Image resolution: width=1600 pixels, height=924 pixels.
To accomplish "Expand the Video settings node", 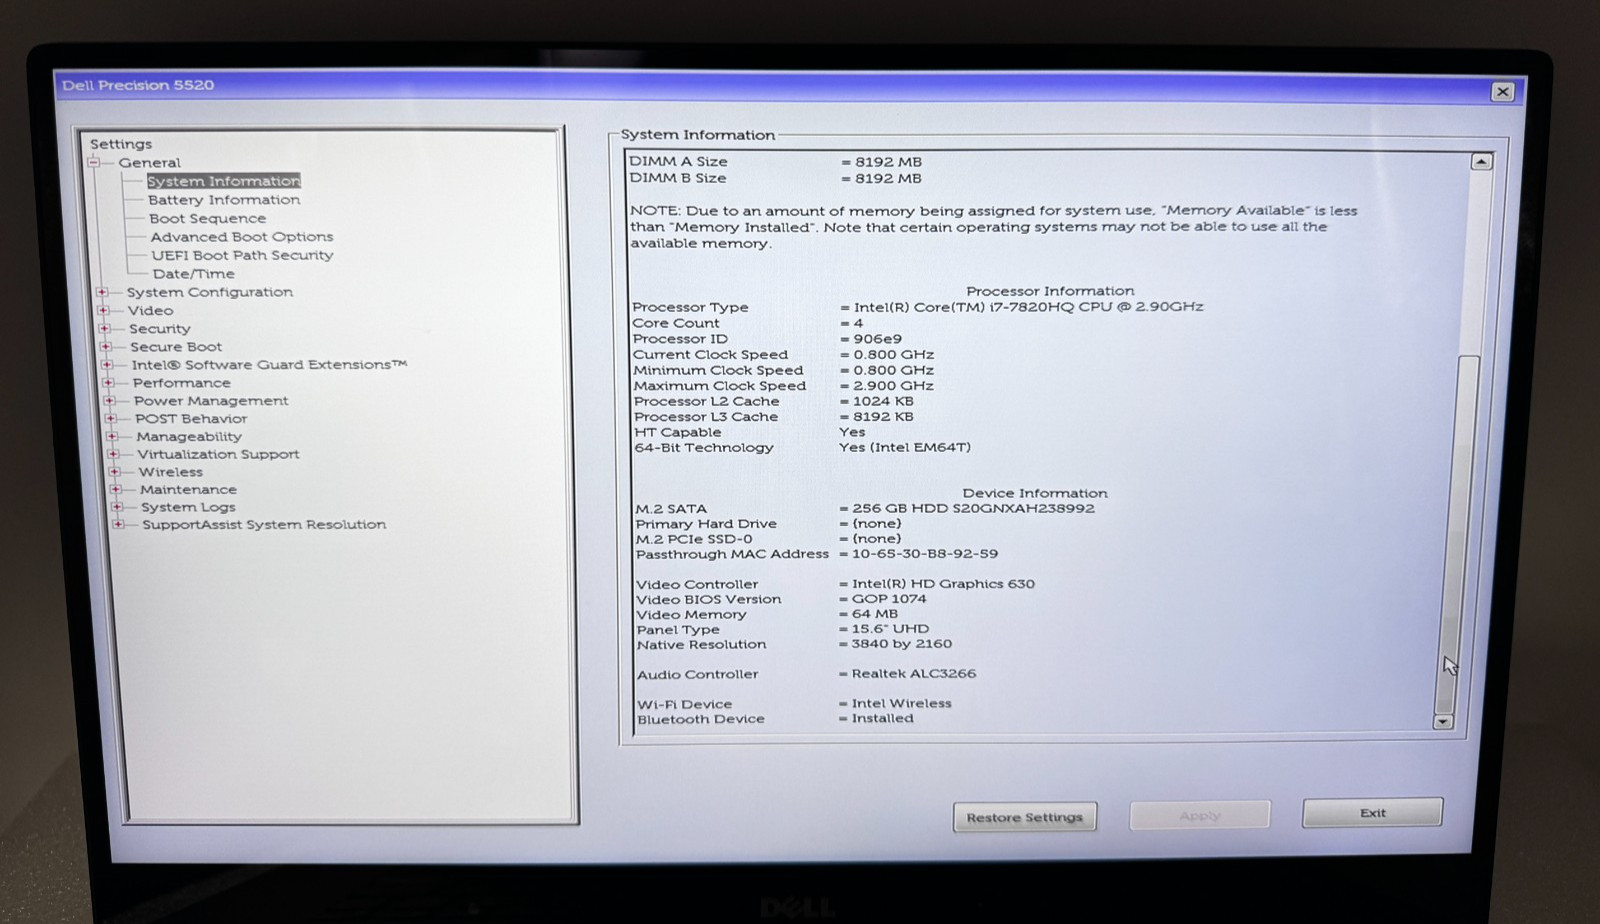I will pos(103,310).
